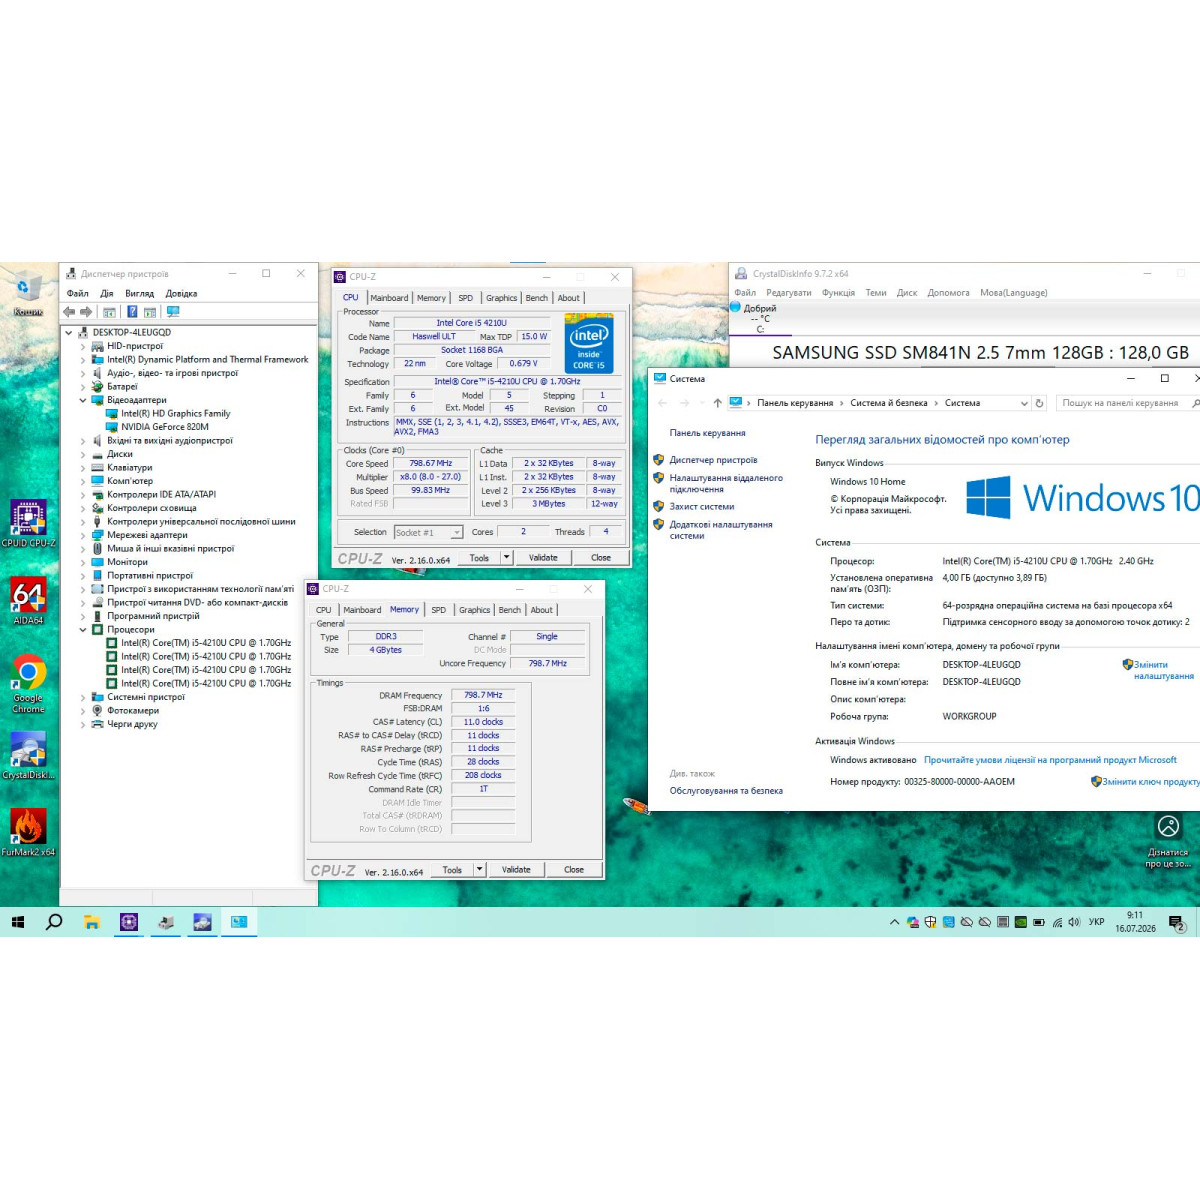This screenshot has width=1200, height=1200.
Task: Open the Recycle Bin desktop icon
Action: tap(28, 296)
